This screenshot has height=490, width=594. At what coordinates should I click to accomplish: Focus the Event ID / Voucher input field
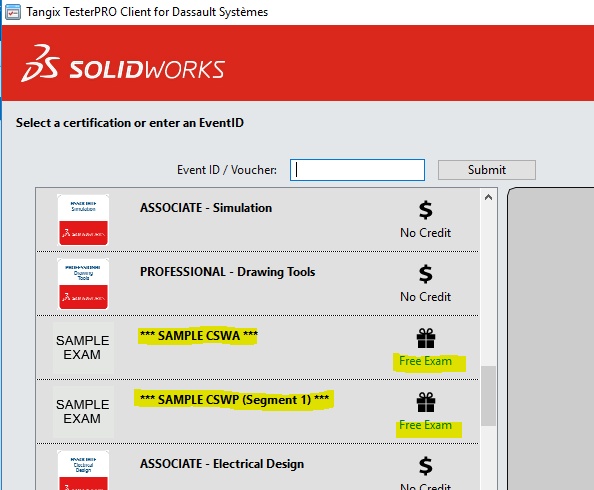357,170
